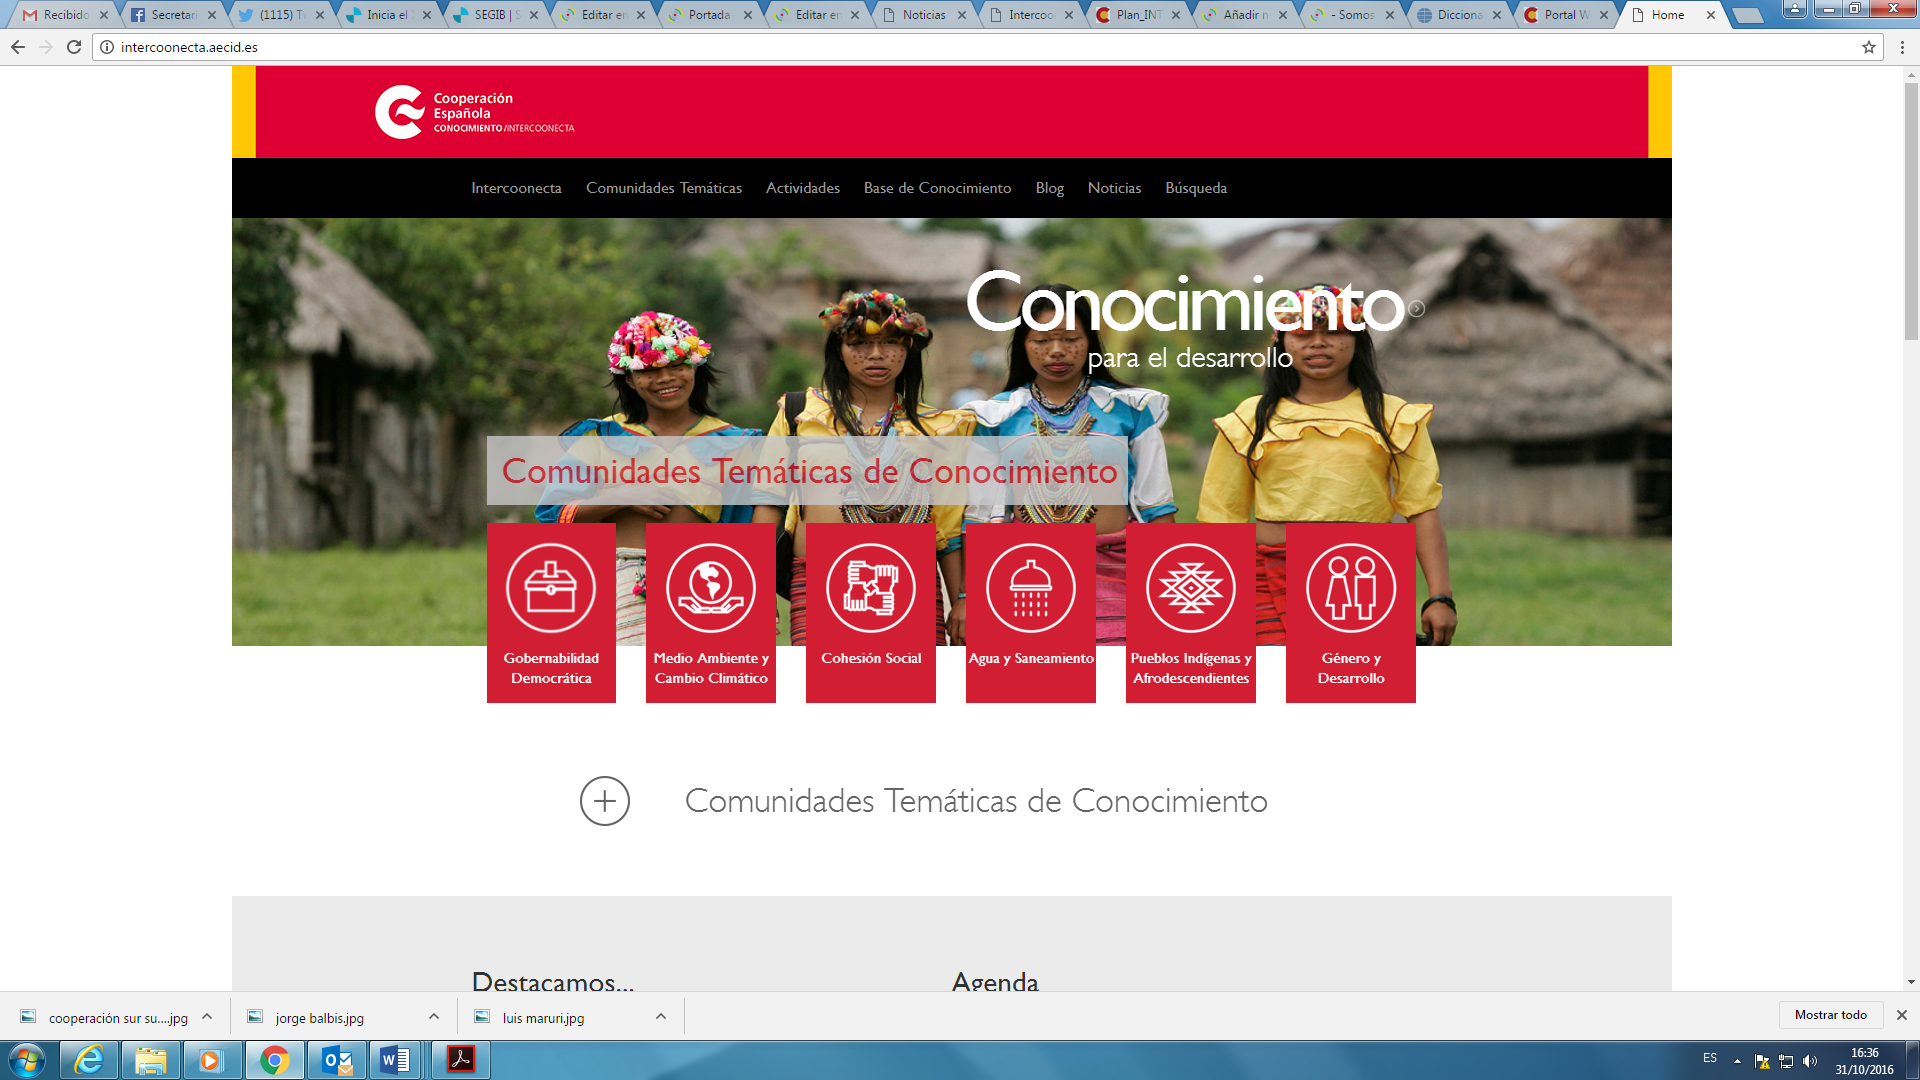Click the browser back arrow

18,47
